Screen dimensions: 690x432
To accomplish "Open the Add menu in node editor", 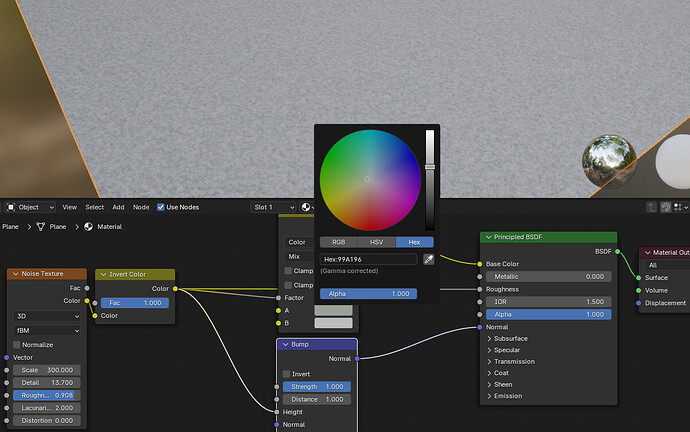I will 118,207.
